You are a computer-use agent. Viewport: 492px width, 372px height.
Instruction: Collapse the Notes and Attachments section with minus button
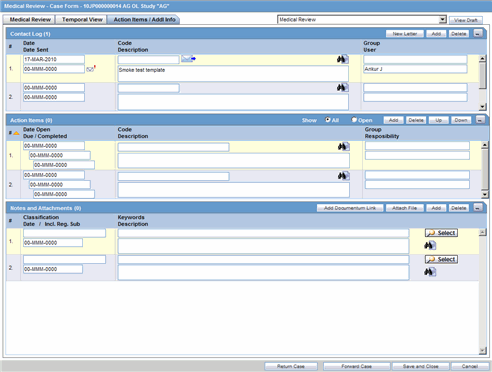click(478, 208)
